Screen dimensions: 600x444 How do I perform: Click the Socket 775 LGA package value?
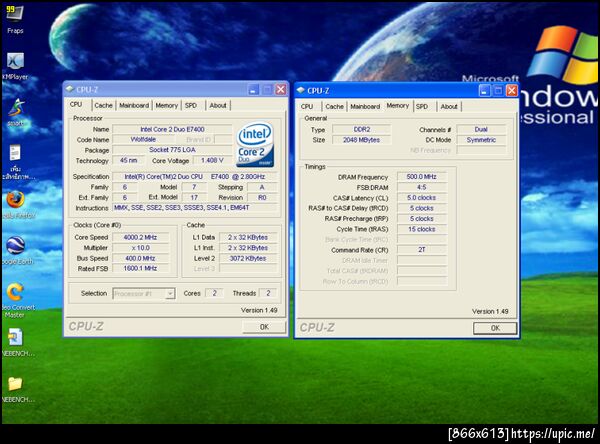click(x=172, y=150)
